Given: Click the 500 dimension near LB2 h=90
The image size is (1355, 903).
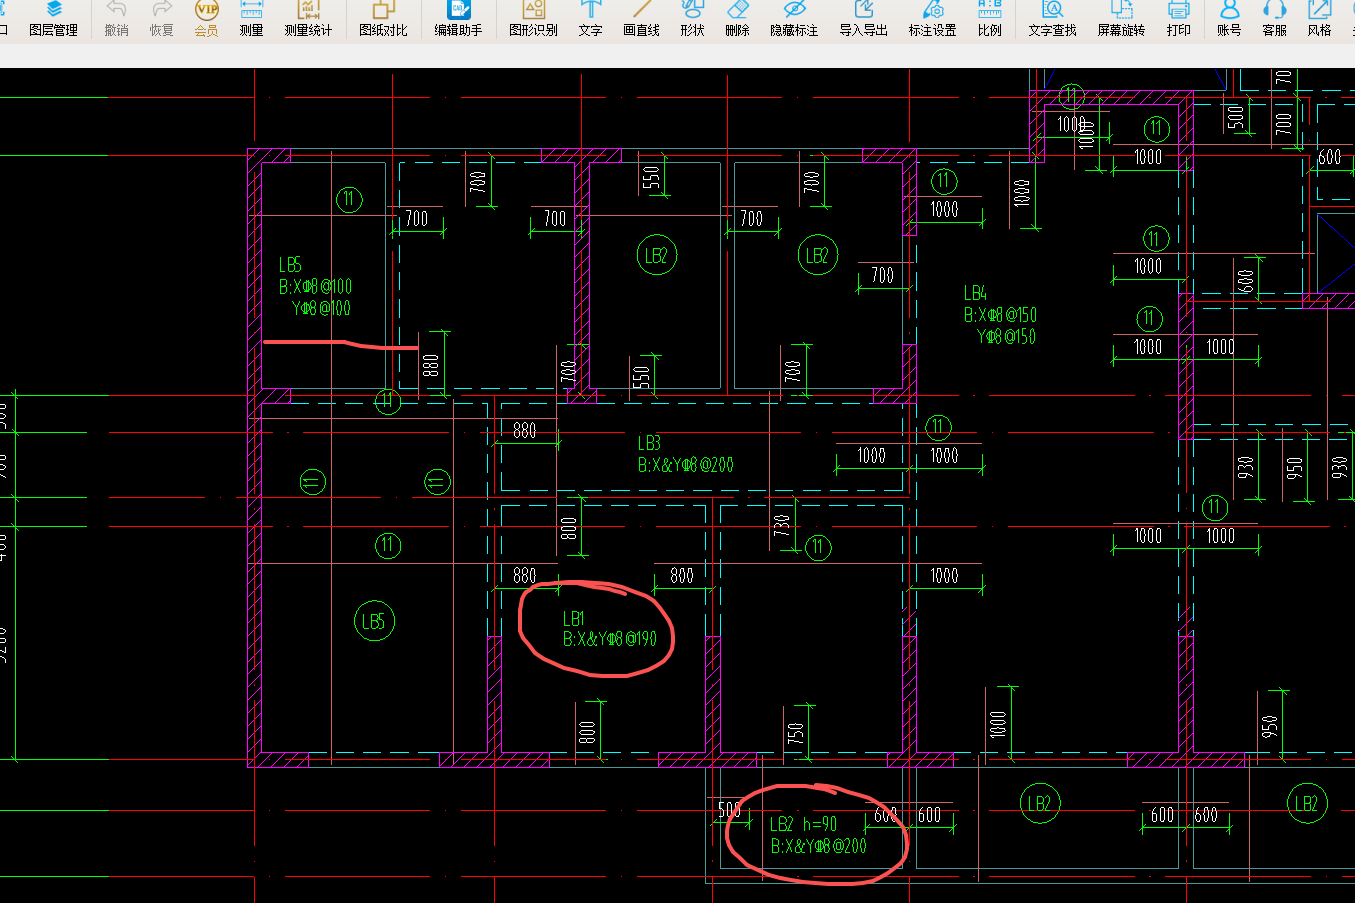Looking at the screenshot, I should (x=730, y=809).
